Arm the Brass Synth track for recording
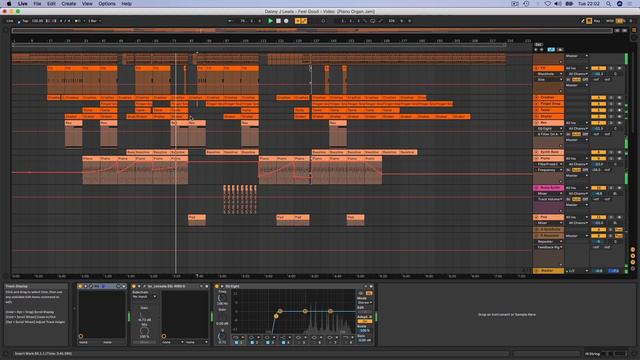 pyautogui.click(x=619, y=188)
